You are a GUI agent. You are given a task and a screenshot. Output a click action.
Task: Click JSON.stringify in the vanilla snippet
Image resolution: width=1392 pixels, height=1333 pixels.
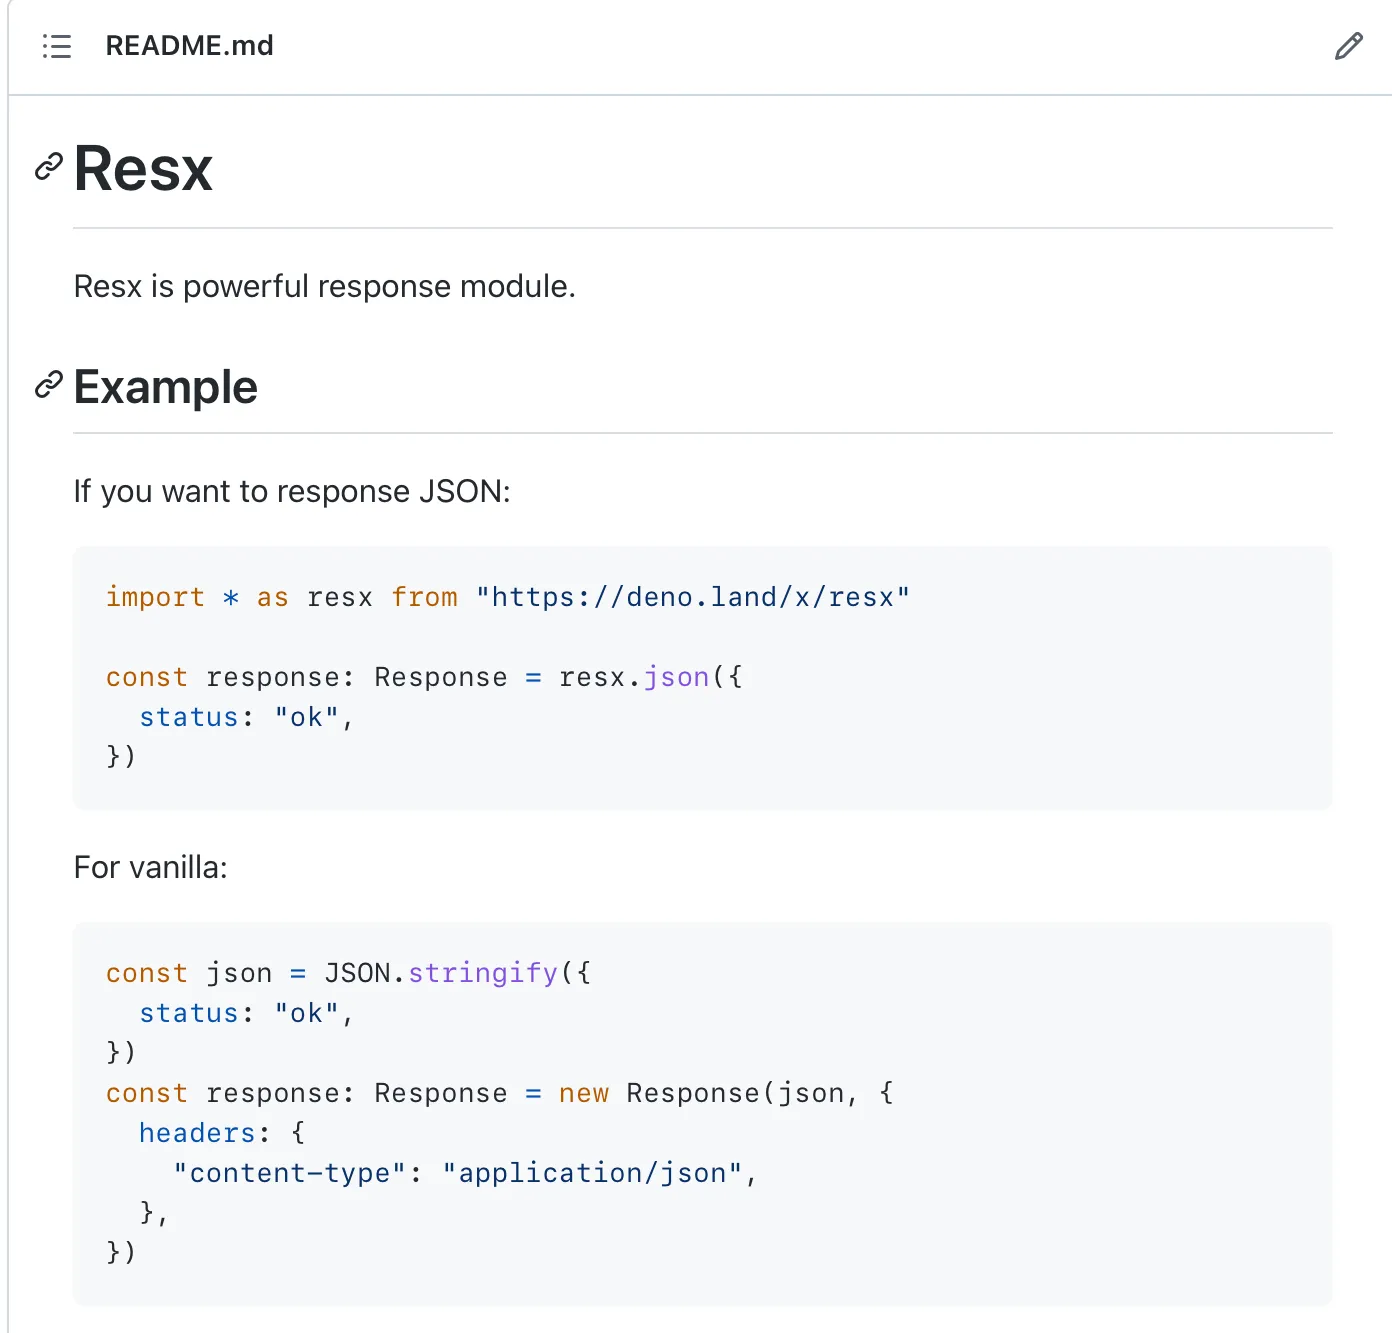pos(441,973)
